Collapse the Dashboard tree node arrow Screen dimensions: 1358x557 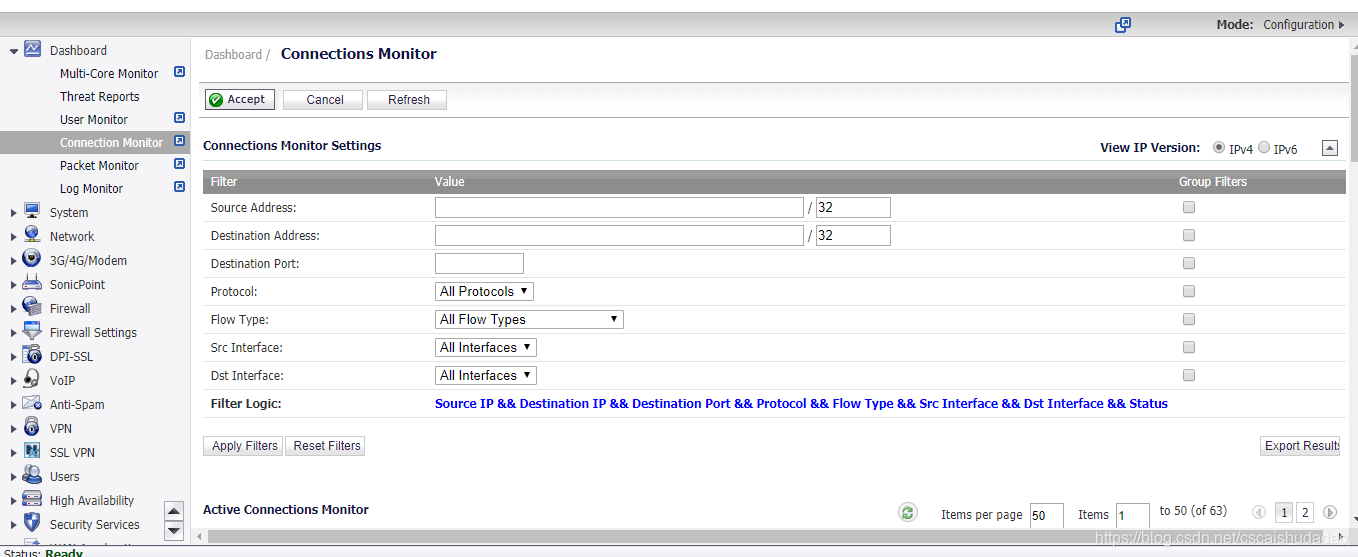pyautogui.click(x=14, y=50)
